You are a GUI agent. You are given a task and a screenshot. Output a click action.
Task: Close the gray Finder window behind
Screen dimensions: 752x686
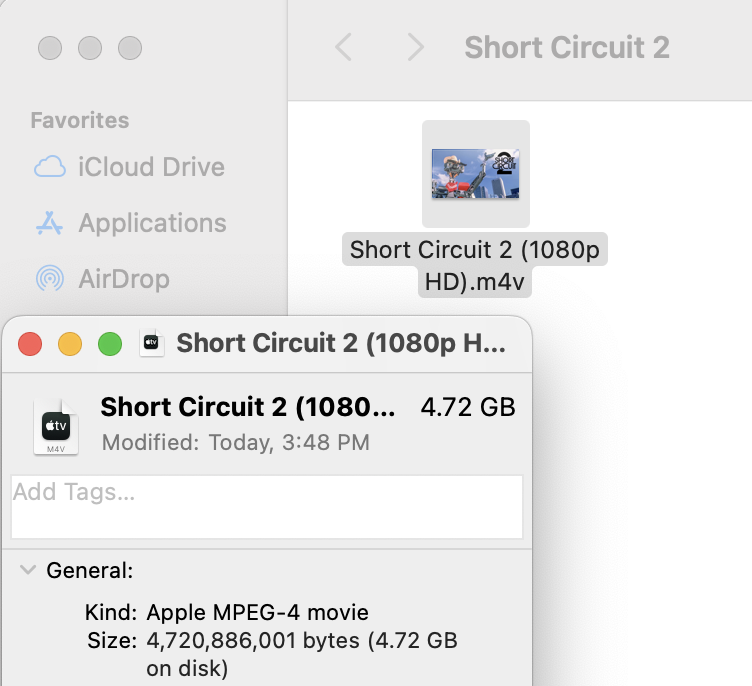(x=50, y=47)
